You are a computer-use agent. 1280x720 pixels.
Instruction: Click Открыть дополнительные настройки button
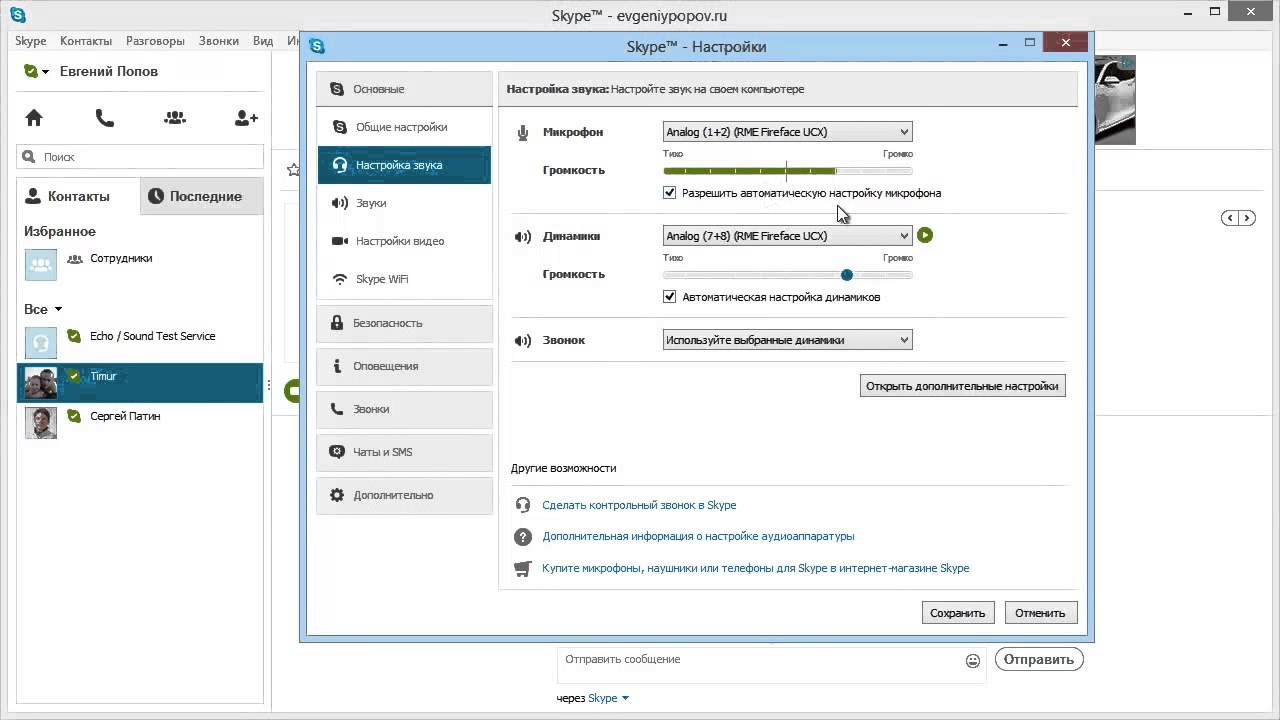point(963,386)
